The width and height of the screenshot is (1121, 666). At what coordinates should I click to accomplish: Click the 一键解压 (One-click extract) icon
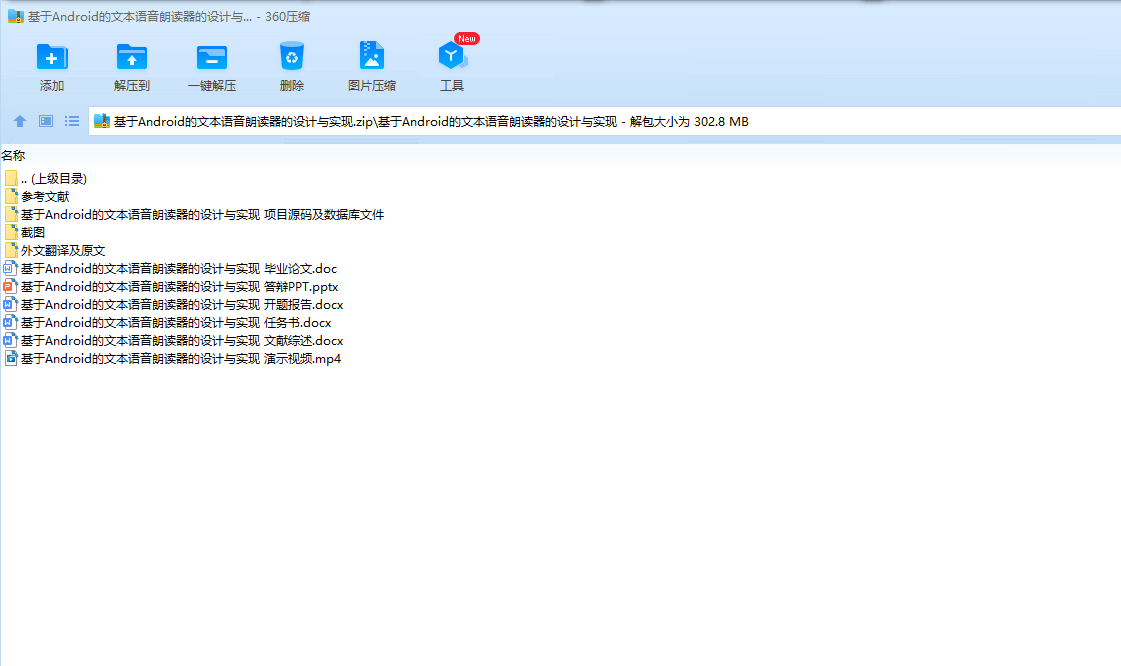[212, 58]
